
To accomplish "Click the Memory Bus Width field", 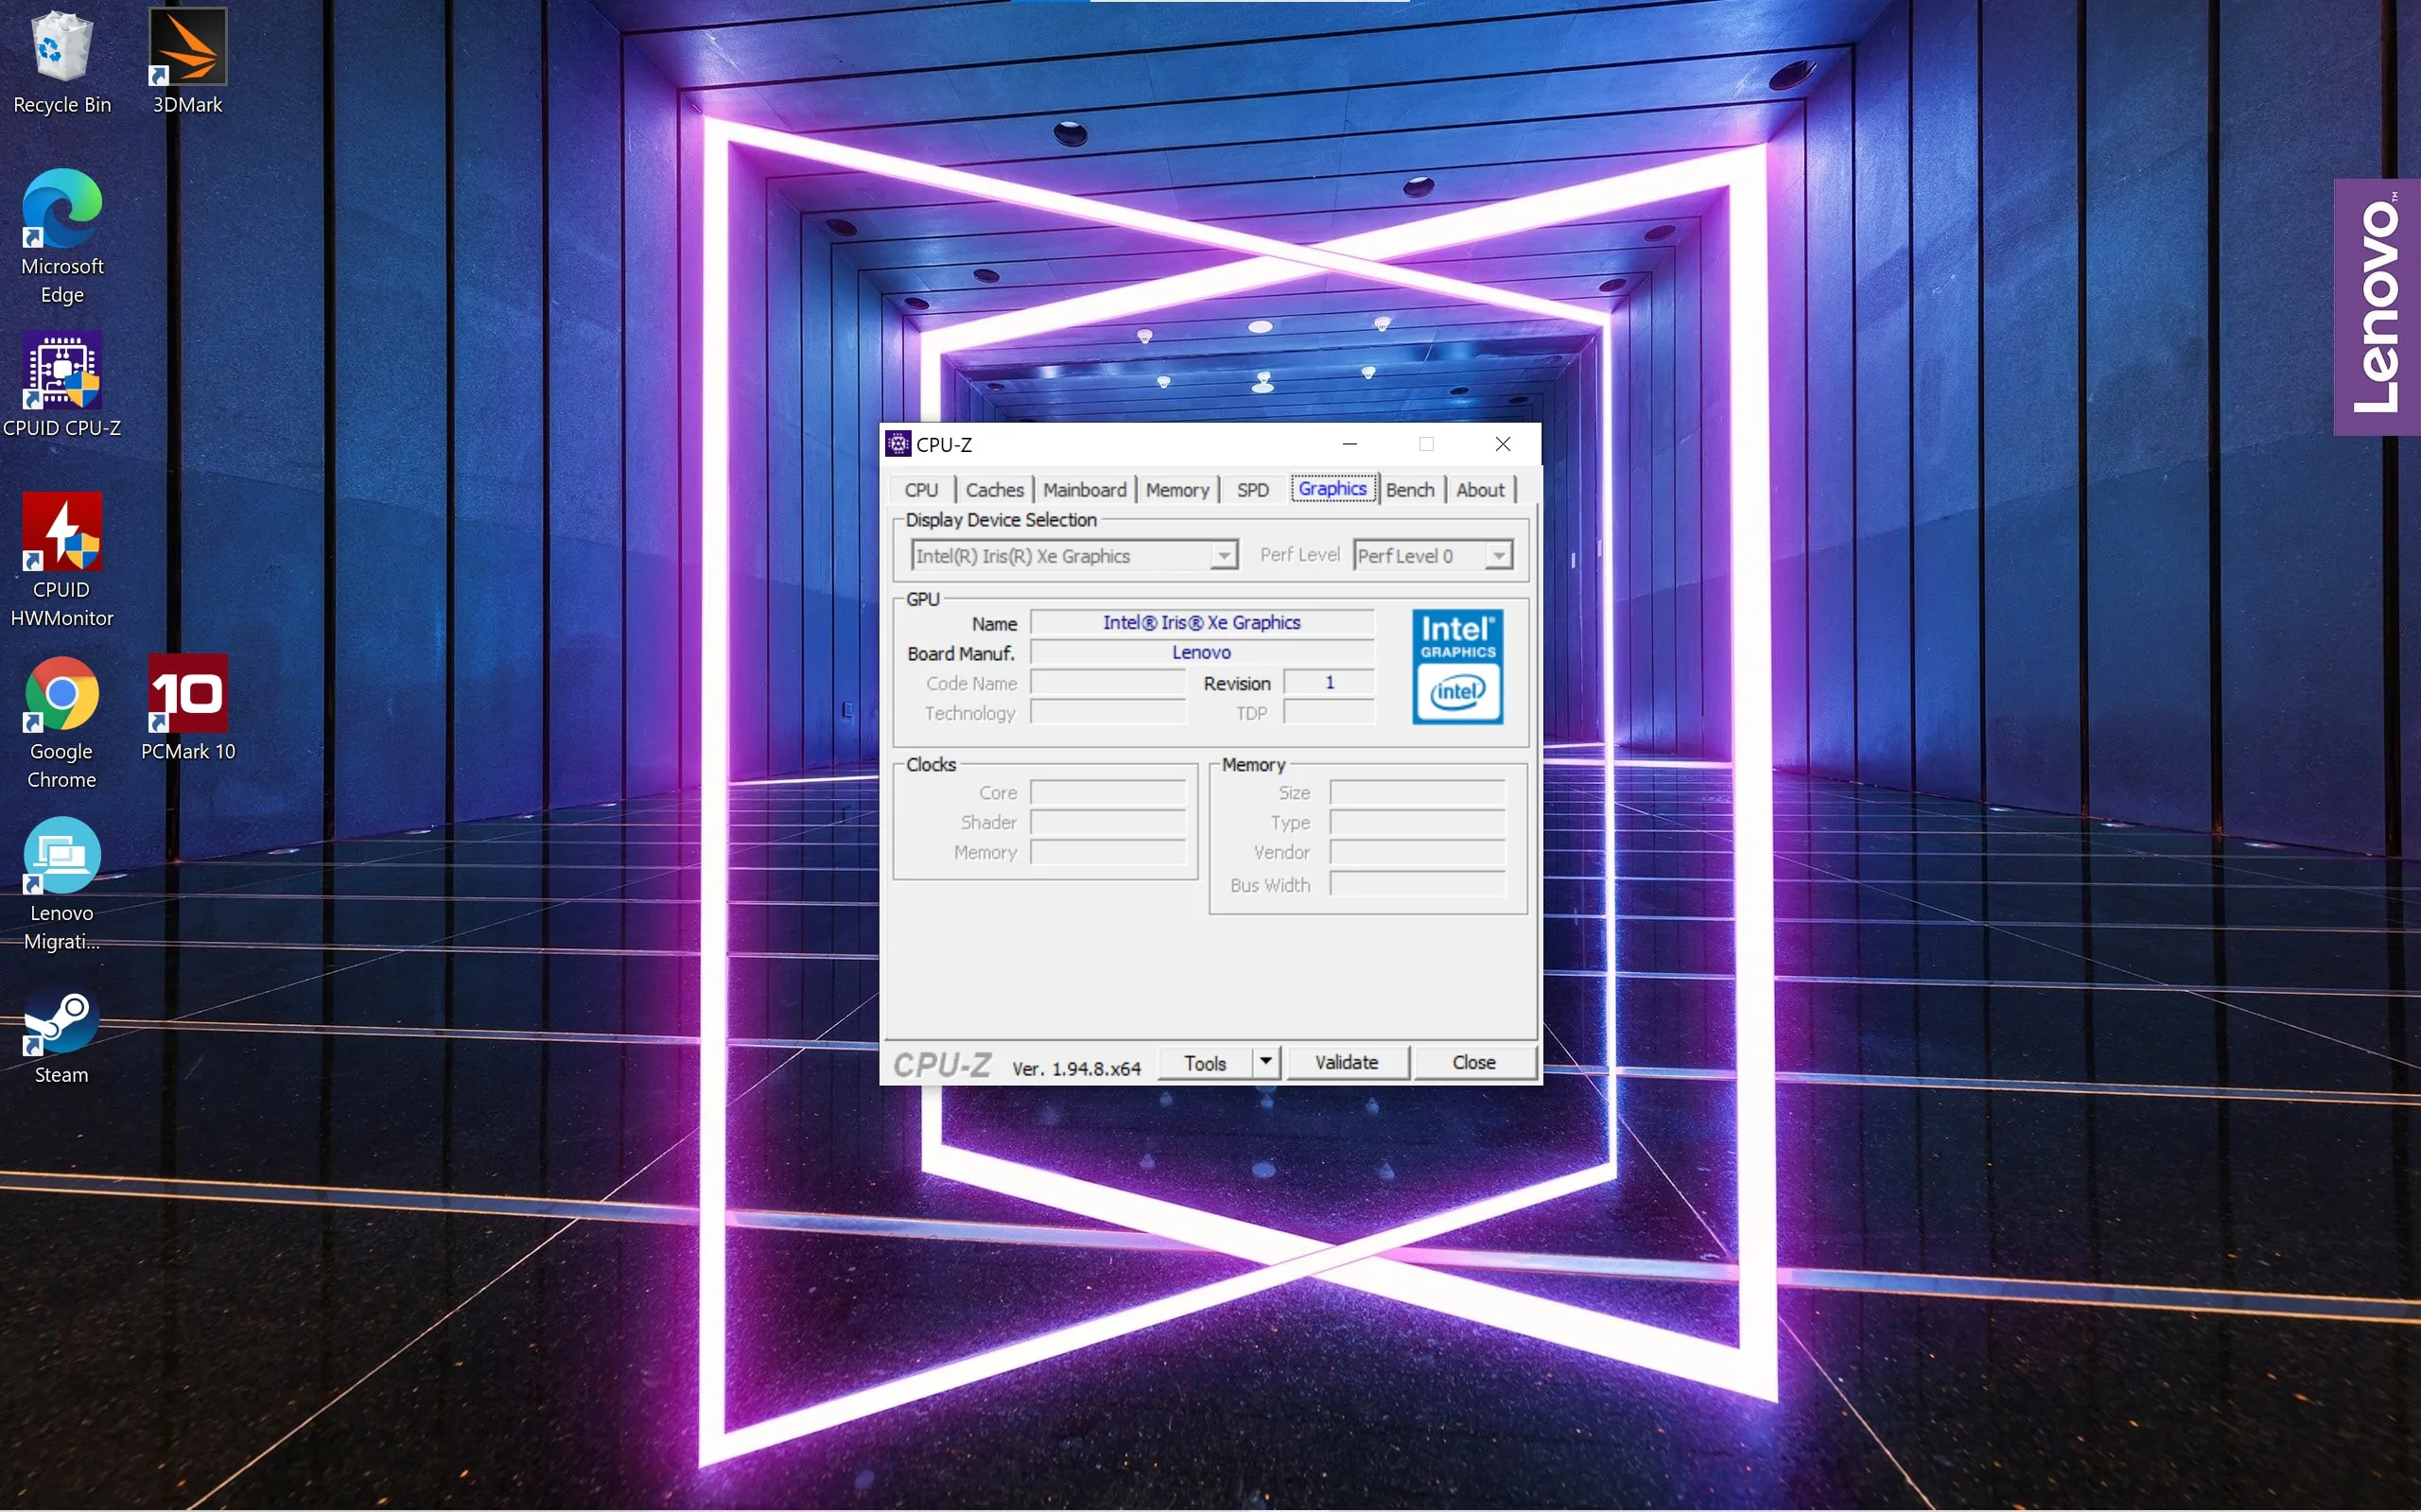I will click(x=1417, y=885).
